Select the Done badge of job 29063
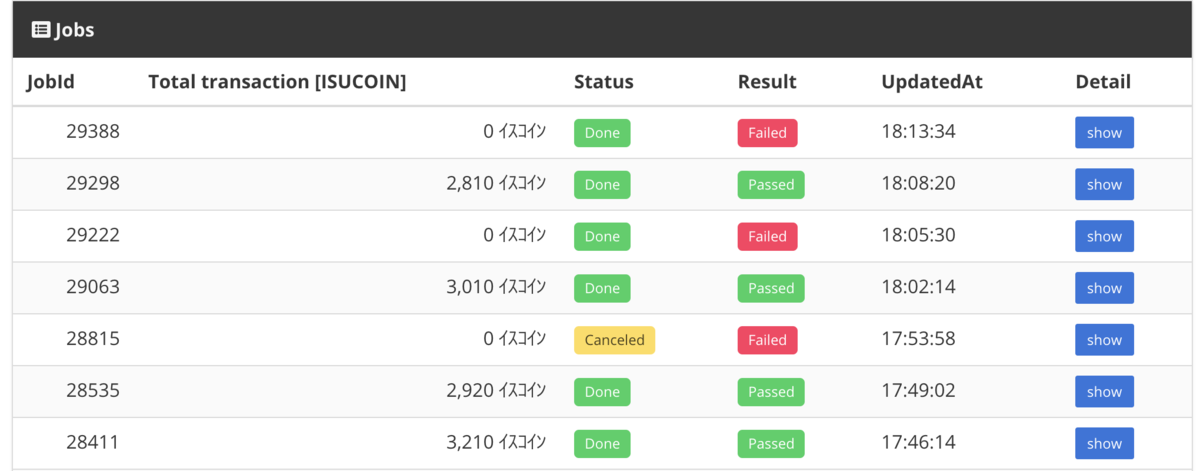This screenshot has height=471, width=1200. [602, 288]
